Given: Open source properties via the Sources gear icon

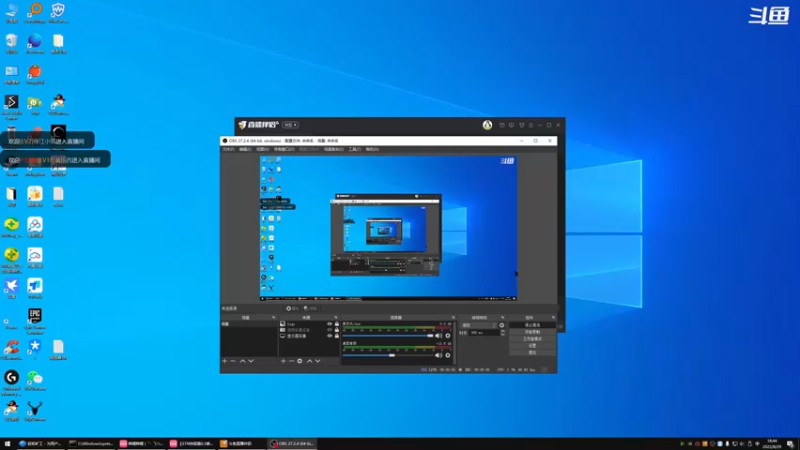Looking at the screenshot, I should point(299,361).
